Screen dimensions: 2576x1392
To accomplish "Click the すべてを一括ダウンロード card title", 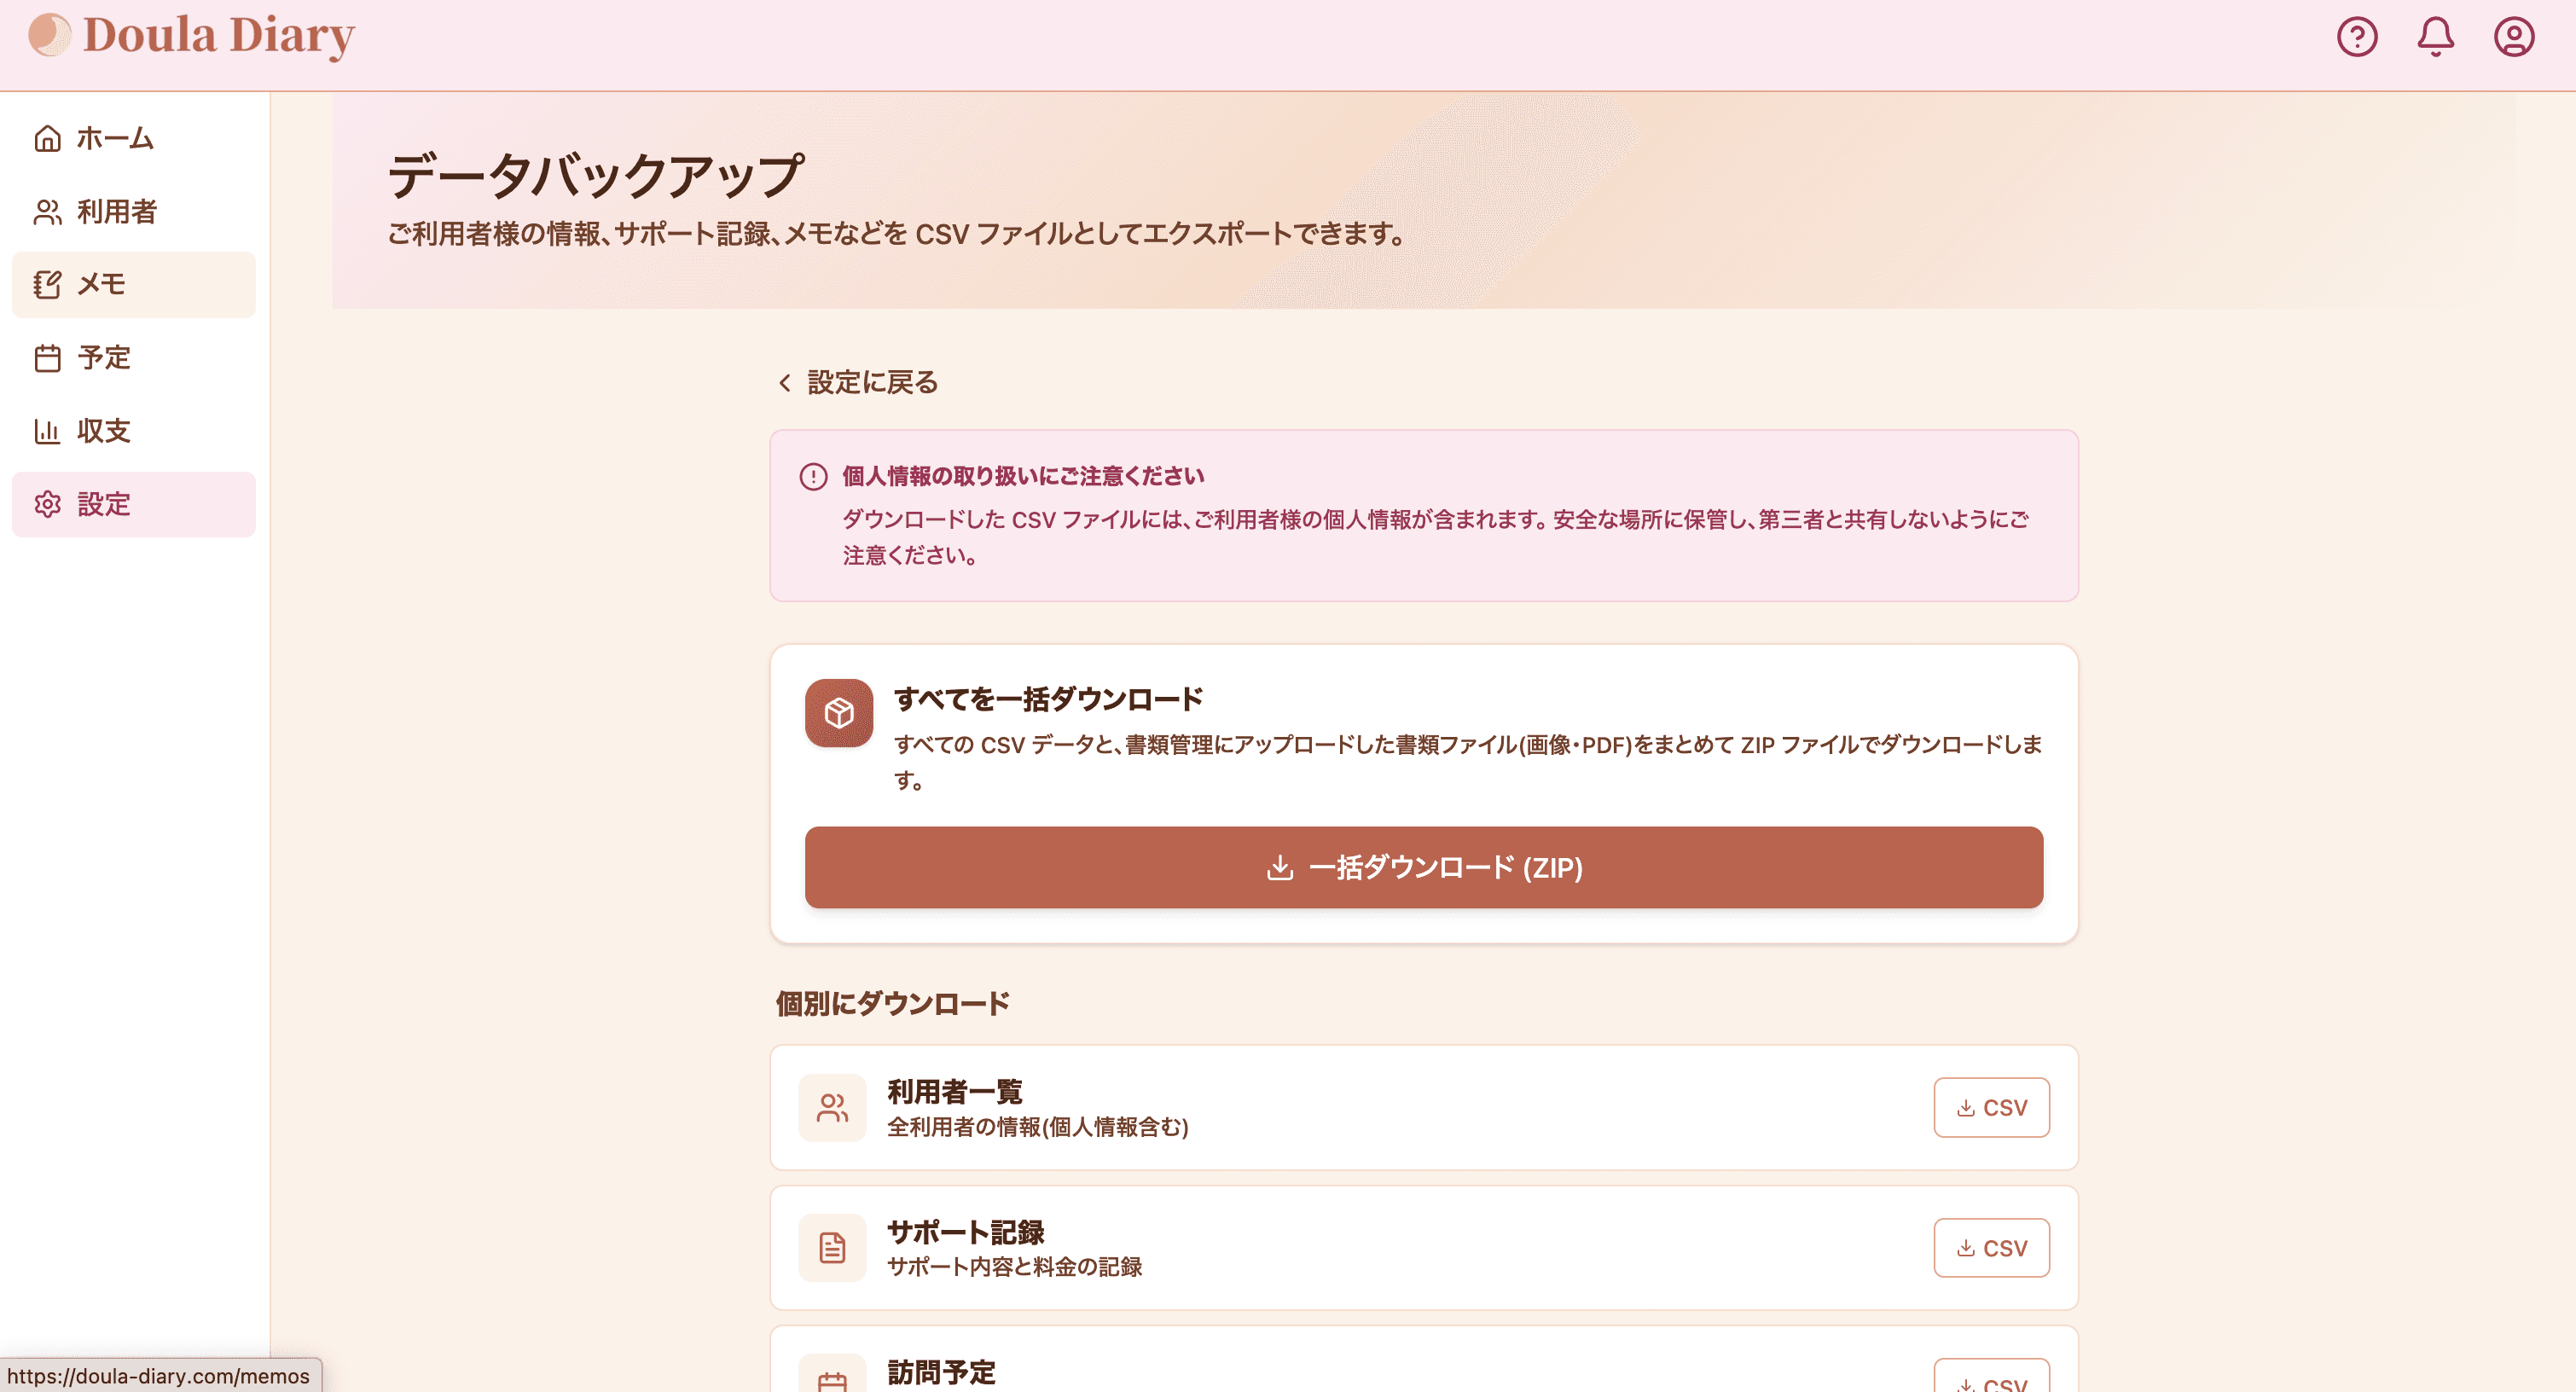I will coord(1048,699).
